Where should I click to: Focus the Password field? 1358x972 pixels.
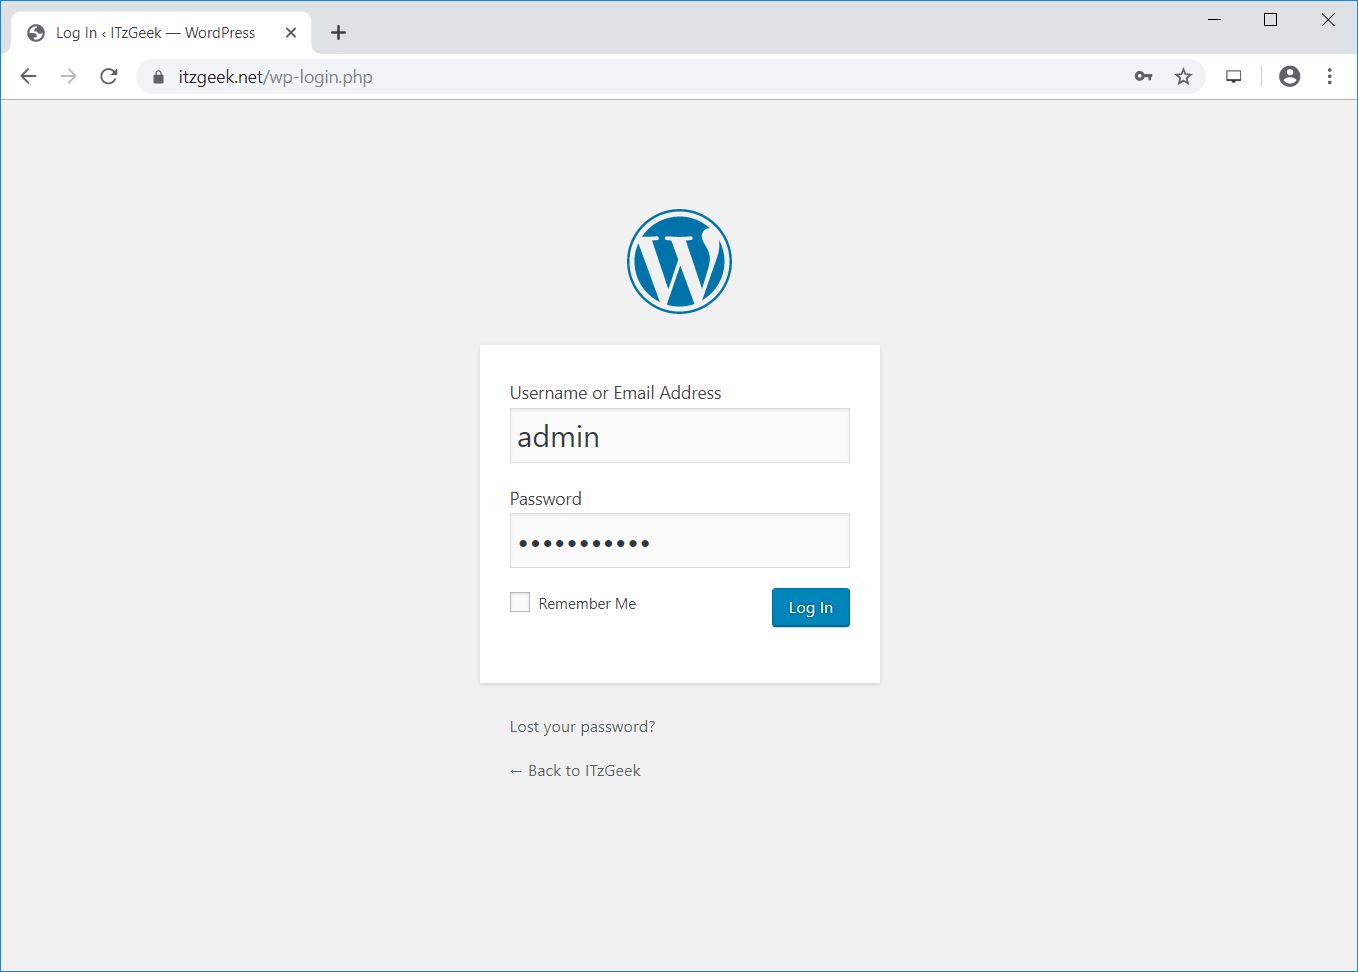[x=680, y=541]
